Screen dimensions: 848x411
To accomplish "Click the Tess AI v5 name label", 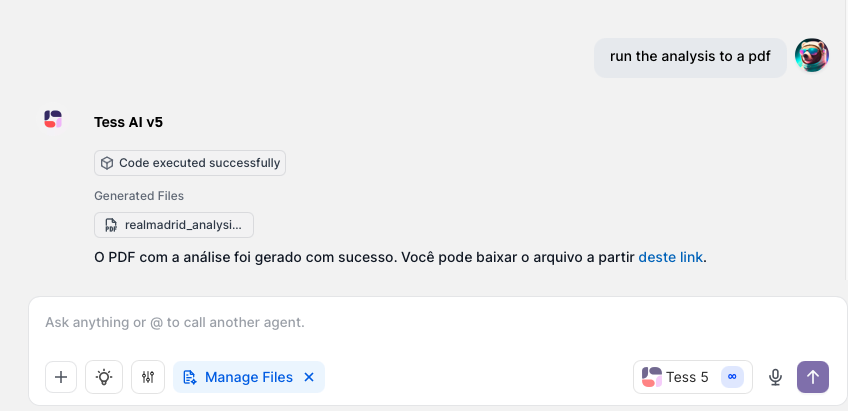I will (x=128, y=122).
